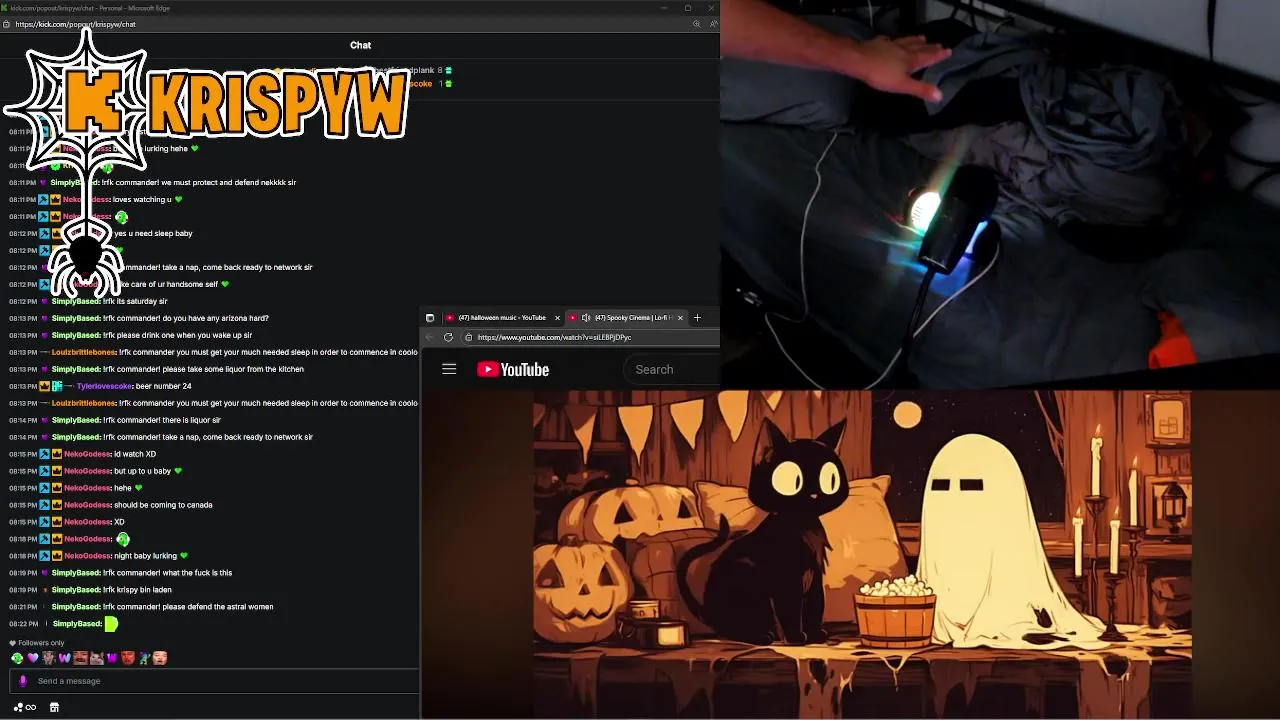
Task: Click the purple chat identity icon
Action: (23, 681)
